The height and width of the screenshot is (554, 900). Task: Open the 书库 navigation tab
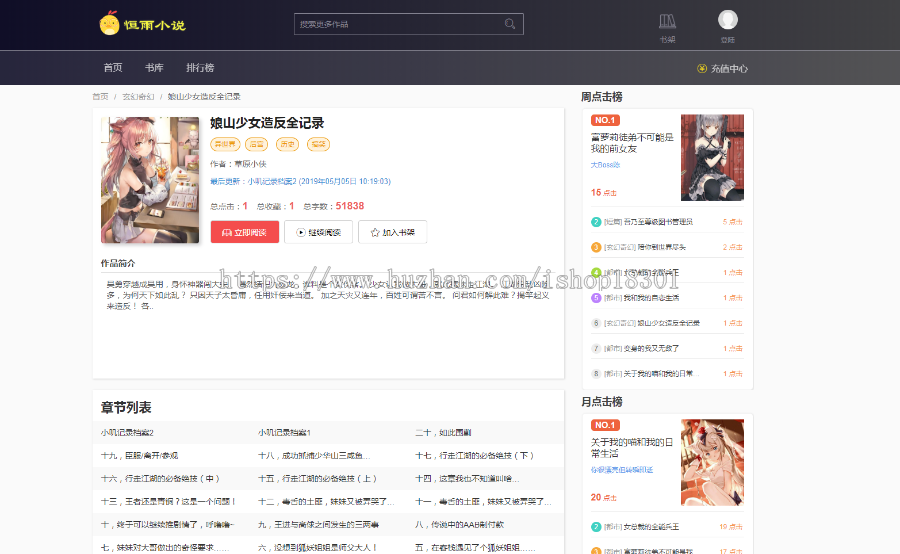(x=154, y=68)
